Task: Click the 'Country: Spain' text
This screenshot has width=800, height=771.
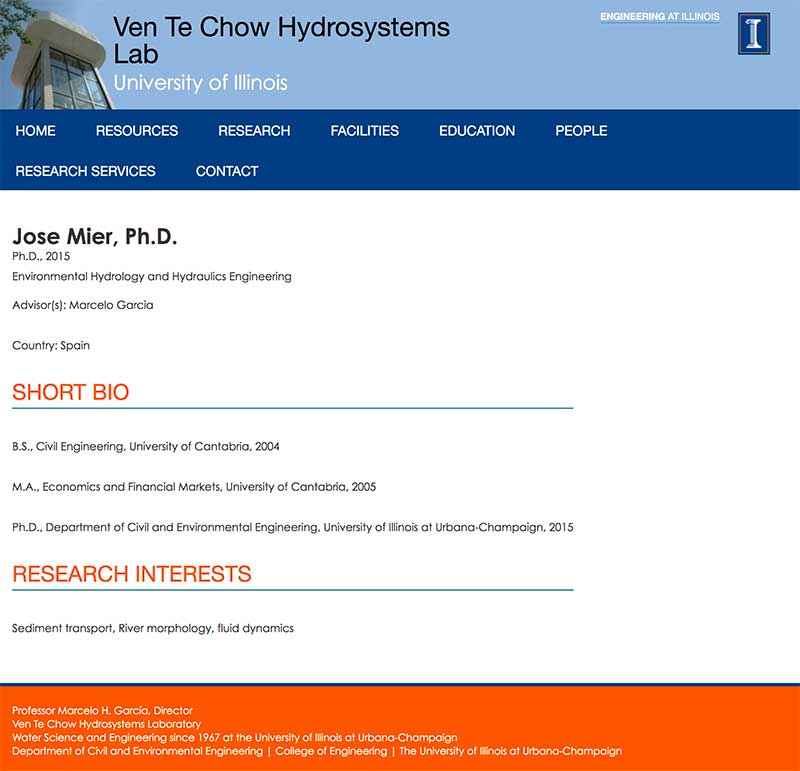Action: pos(51,345)
